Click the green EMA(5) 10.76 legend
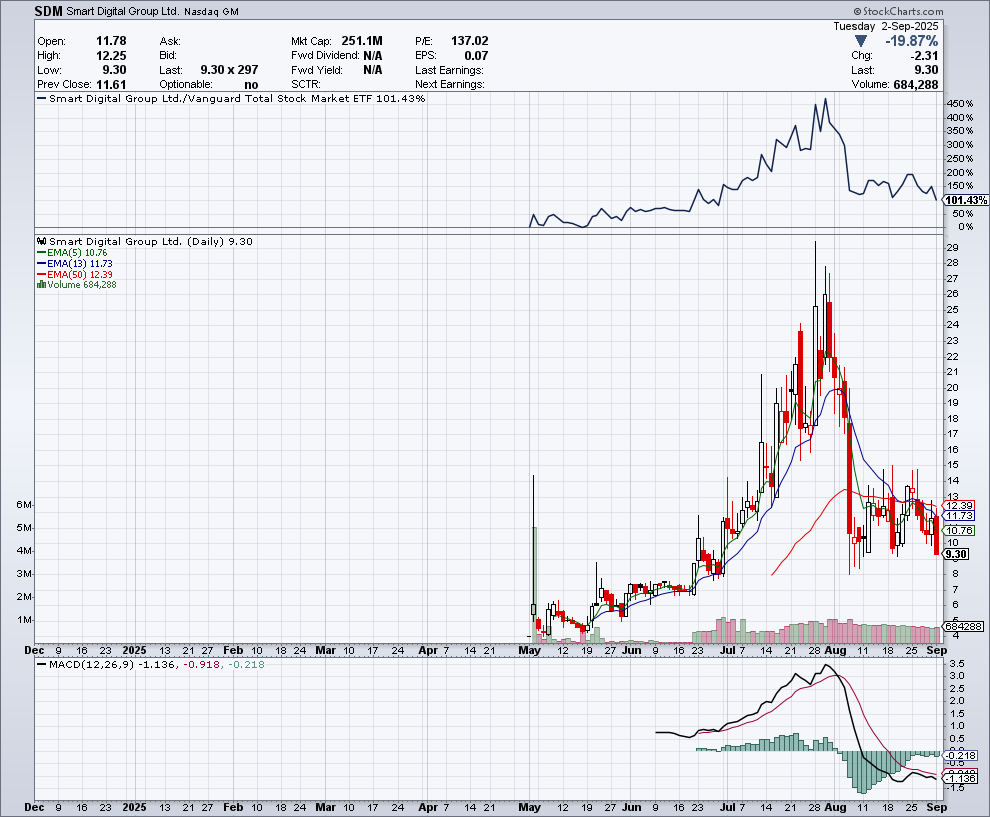This screenshot has width=990, height=817. point(72,253)
